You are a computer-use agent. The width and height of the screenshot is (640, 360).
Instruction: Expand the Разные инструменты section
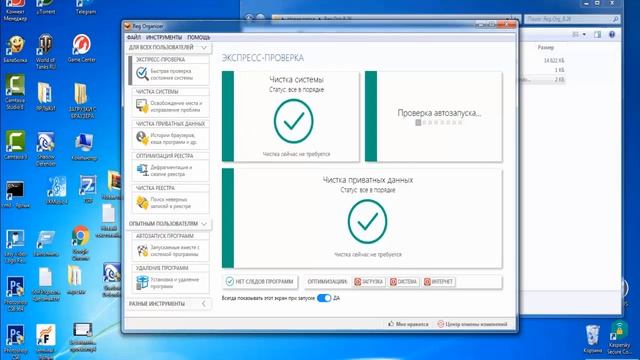tap(204, 304)
